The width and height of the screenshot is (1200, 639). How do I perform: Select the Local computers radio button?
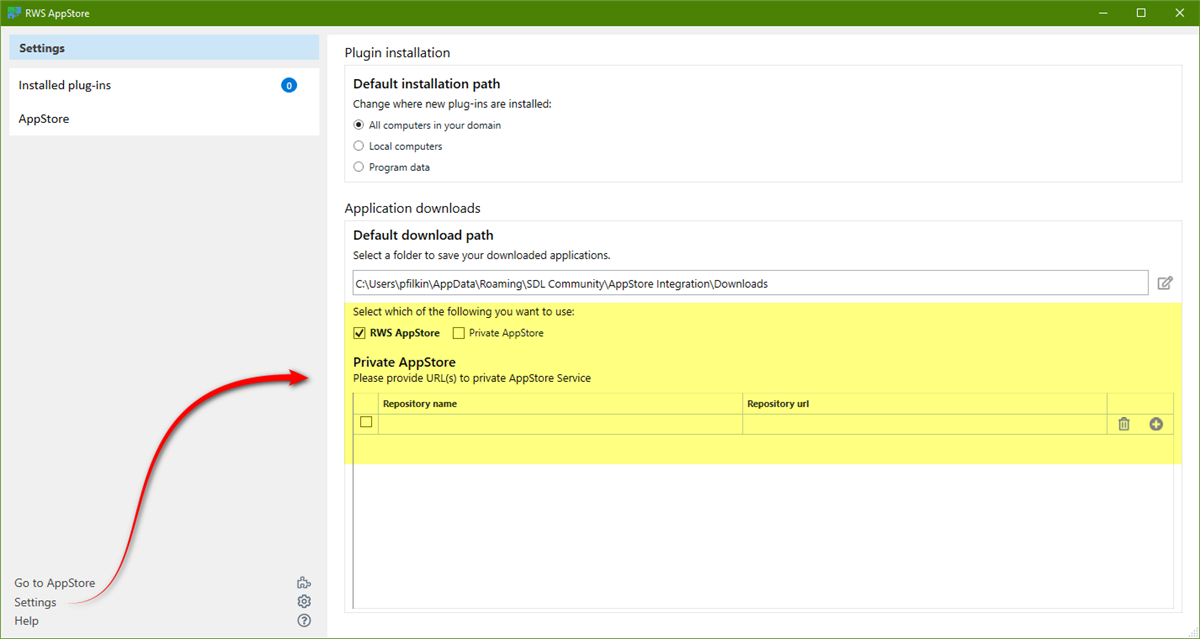pos(359,146)
